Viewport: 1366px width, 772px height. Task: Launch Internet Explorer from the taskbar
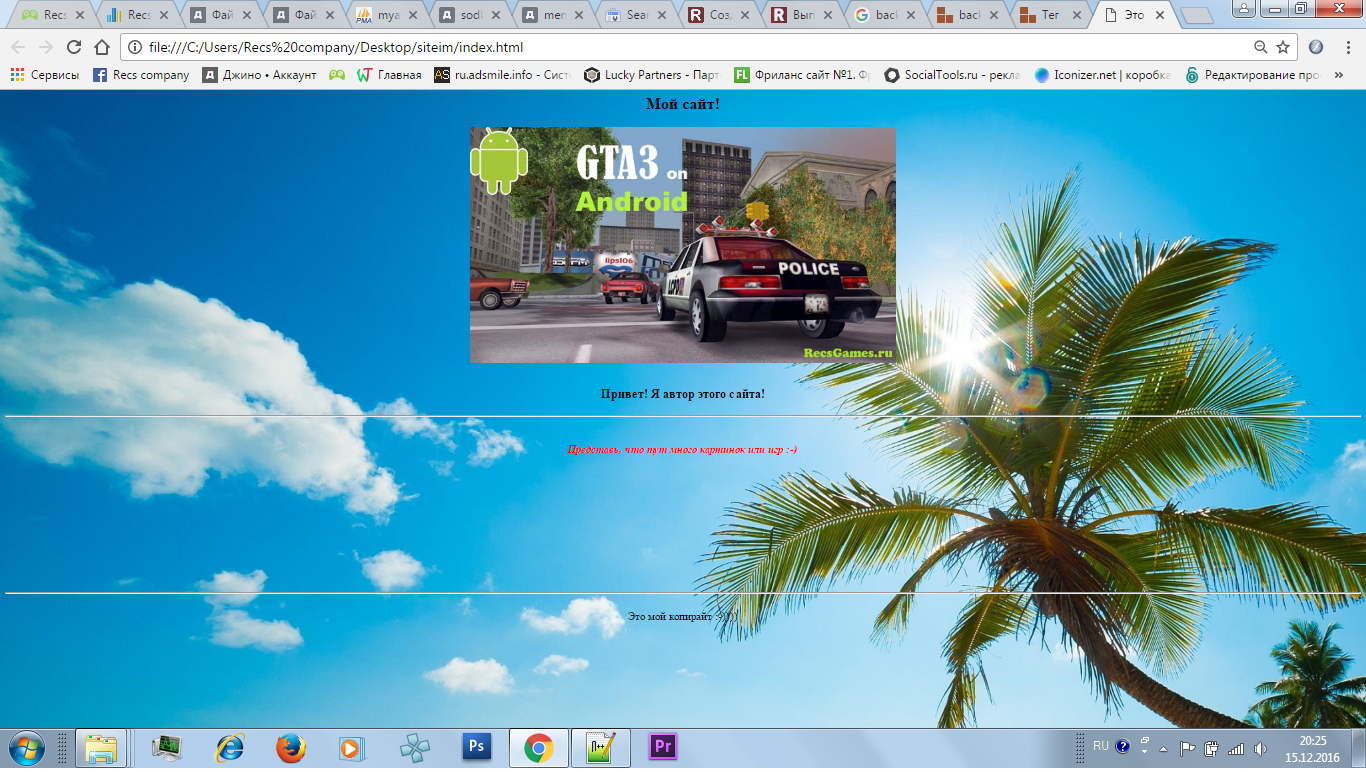click(x=230, y=748)
